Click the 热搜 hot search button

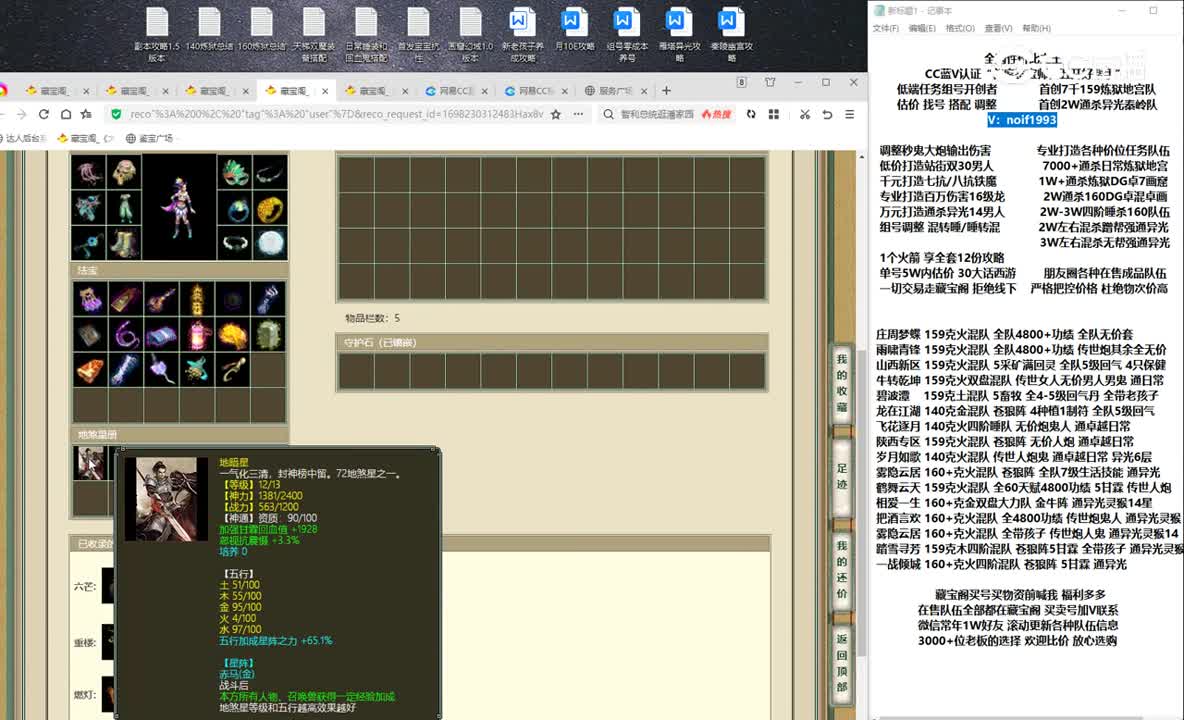click(716, 114)
